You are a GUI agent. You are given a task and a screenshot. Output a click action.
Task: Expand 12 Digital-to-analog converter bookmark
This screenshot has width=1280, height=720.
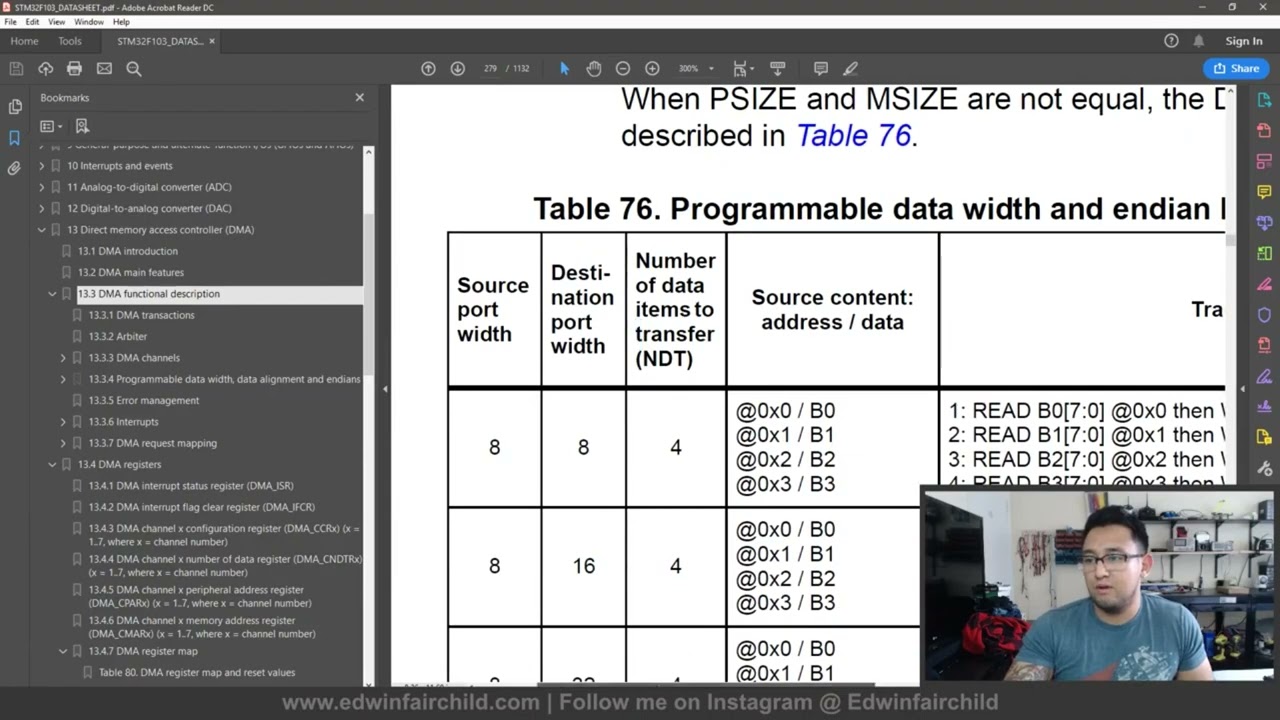(41, 208)
